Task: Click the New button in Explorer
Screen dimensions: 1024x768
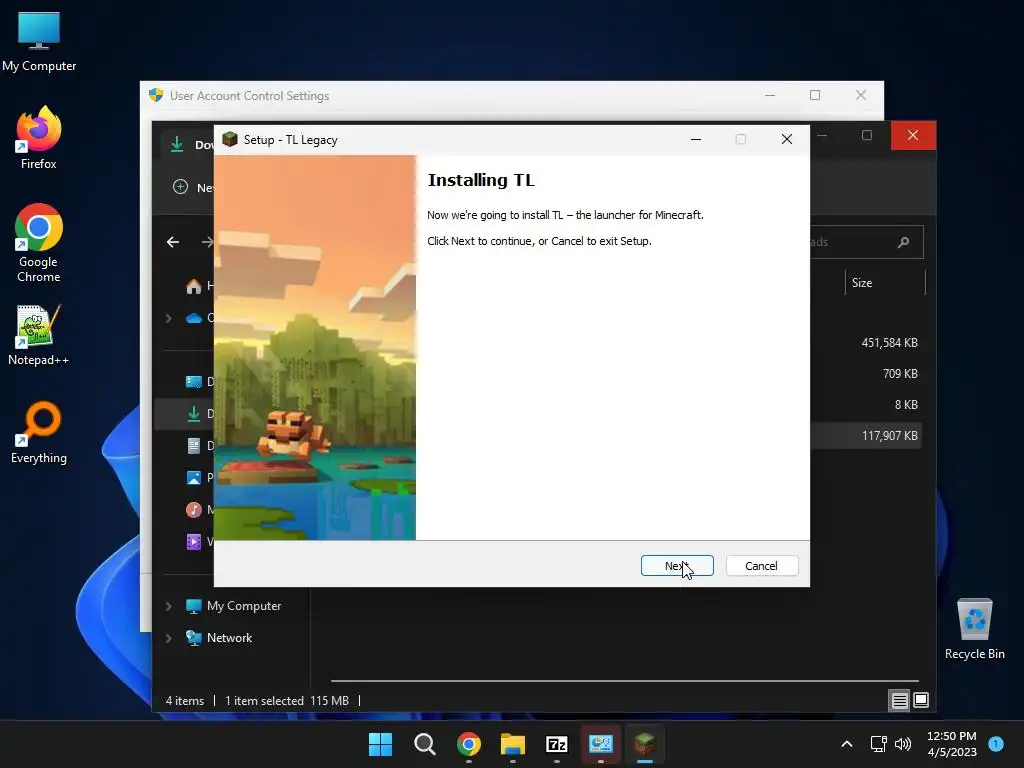Action: [x=194, y=187]
